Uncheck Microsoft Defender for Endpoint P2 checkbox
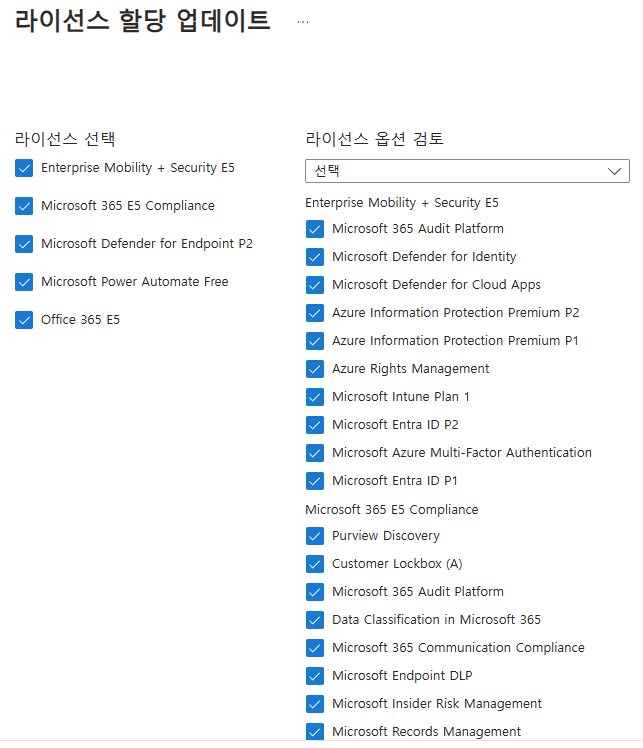The width and height of the screenshot is (643, 748). (x=24, y=244)
